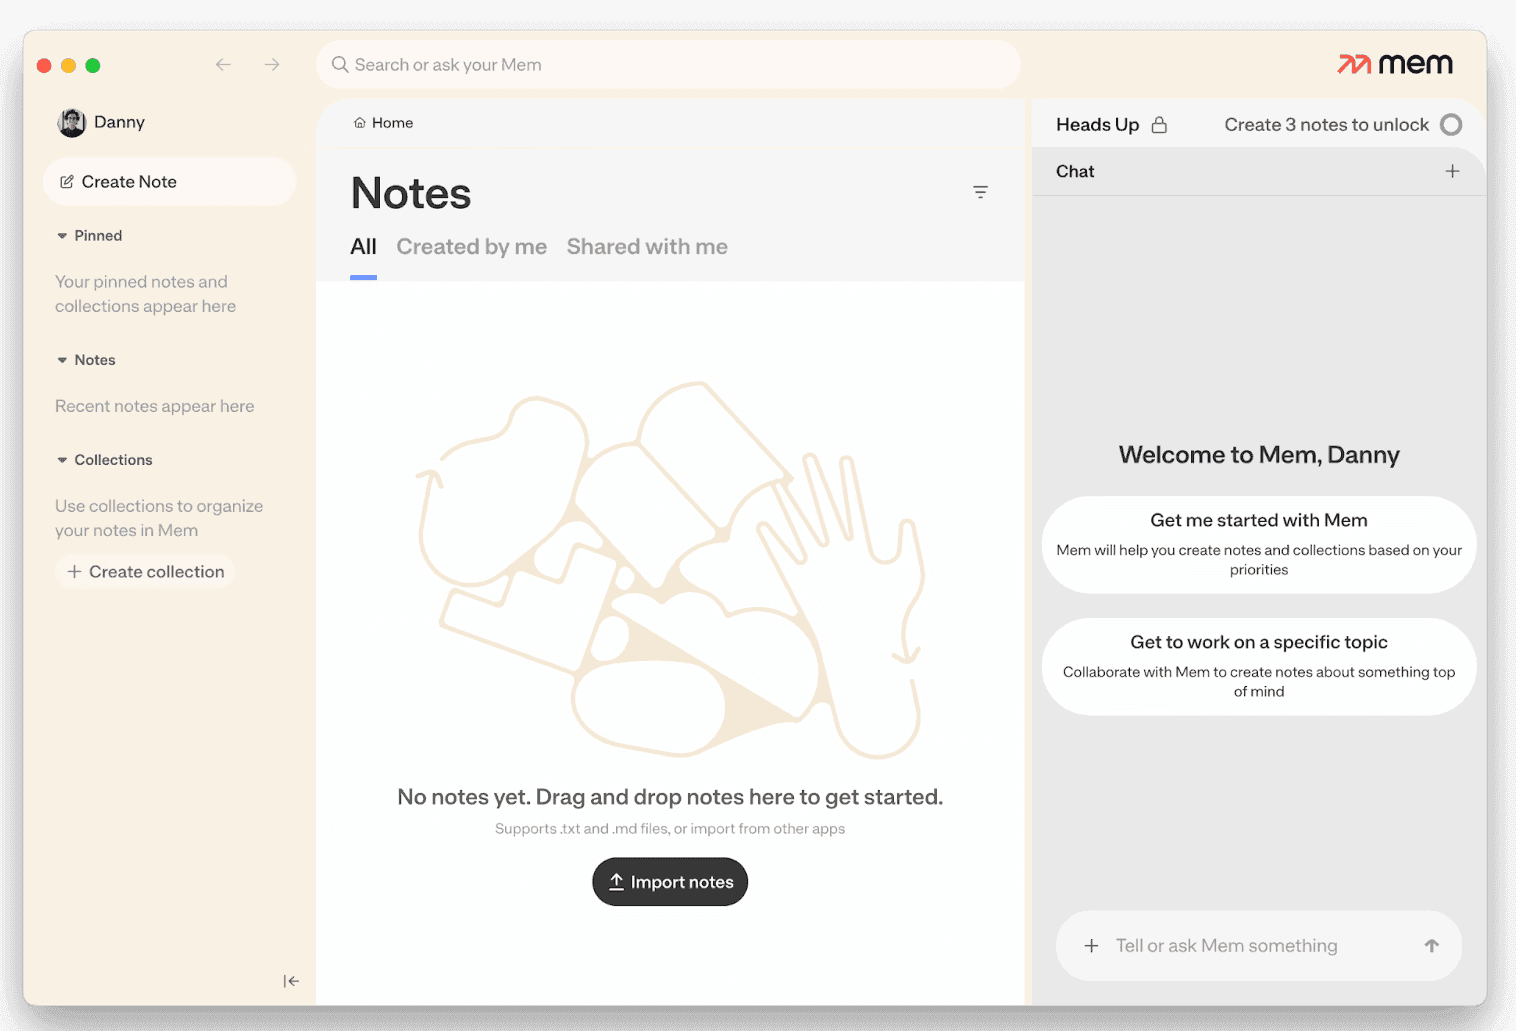Collapse the Notes section

(x=62, y=359)
